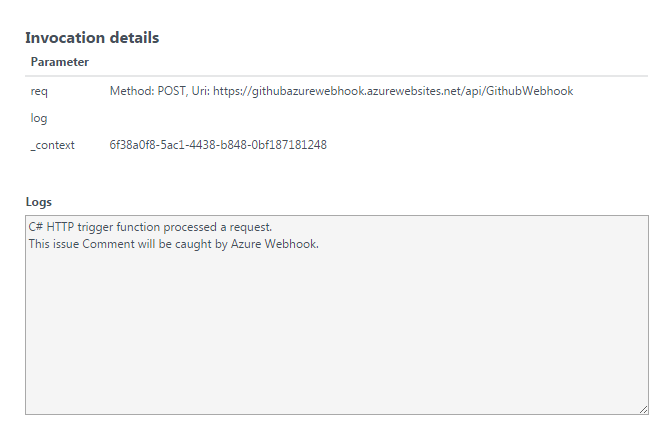Click the _context GUID value

click(x=218, y=145)
